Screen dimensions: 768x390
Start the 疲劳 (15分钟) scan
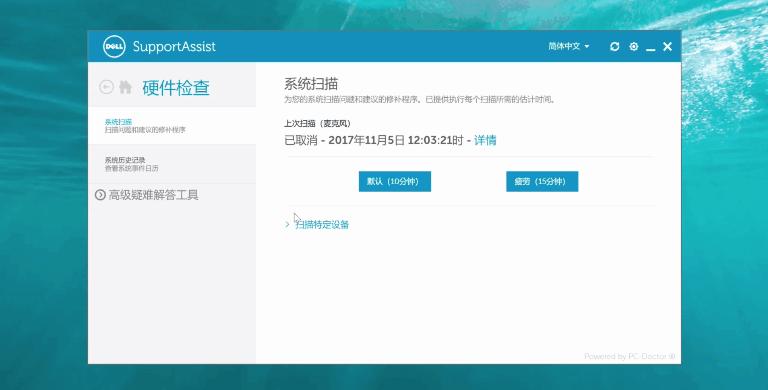pos(542,181)
